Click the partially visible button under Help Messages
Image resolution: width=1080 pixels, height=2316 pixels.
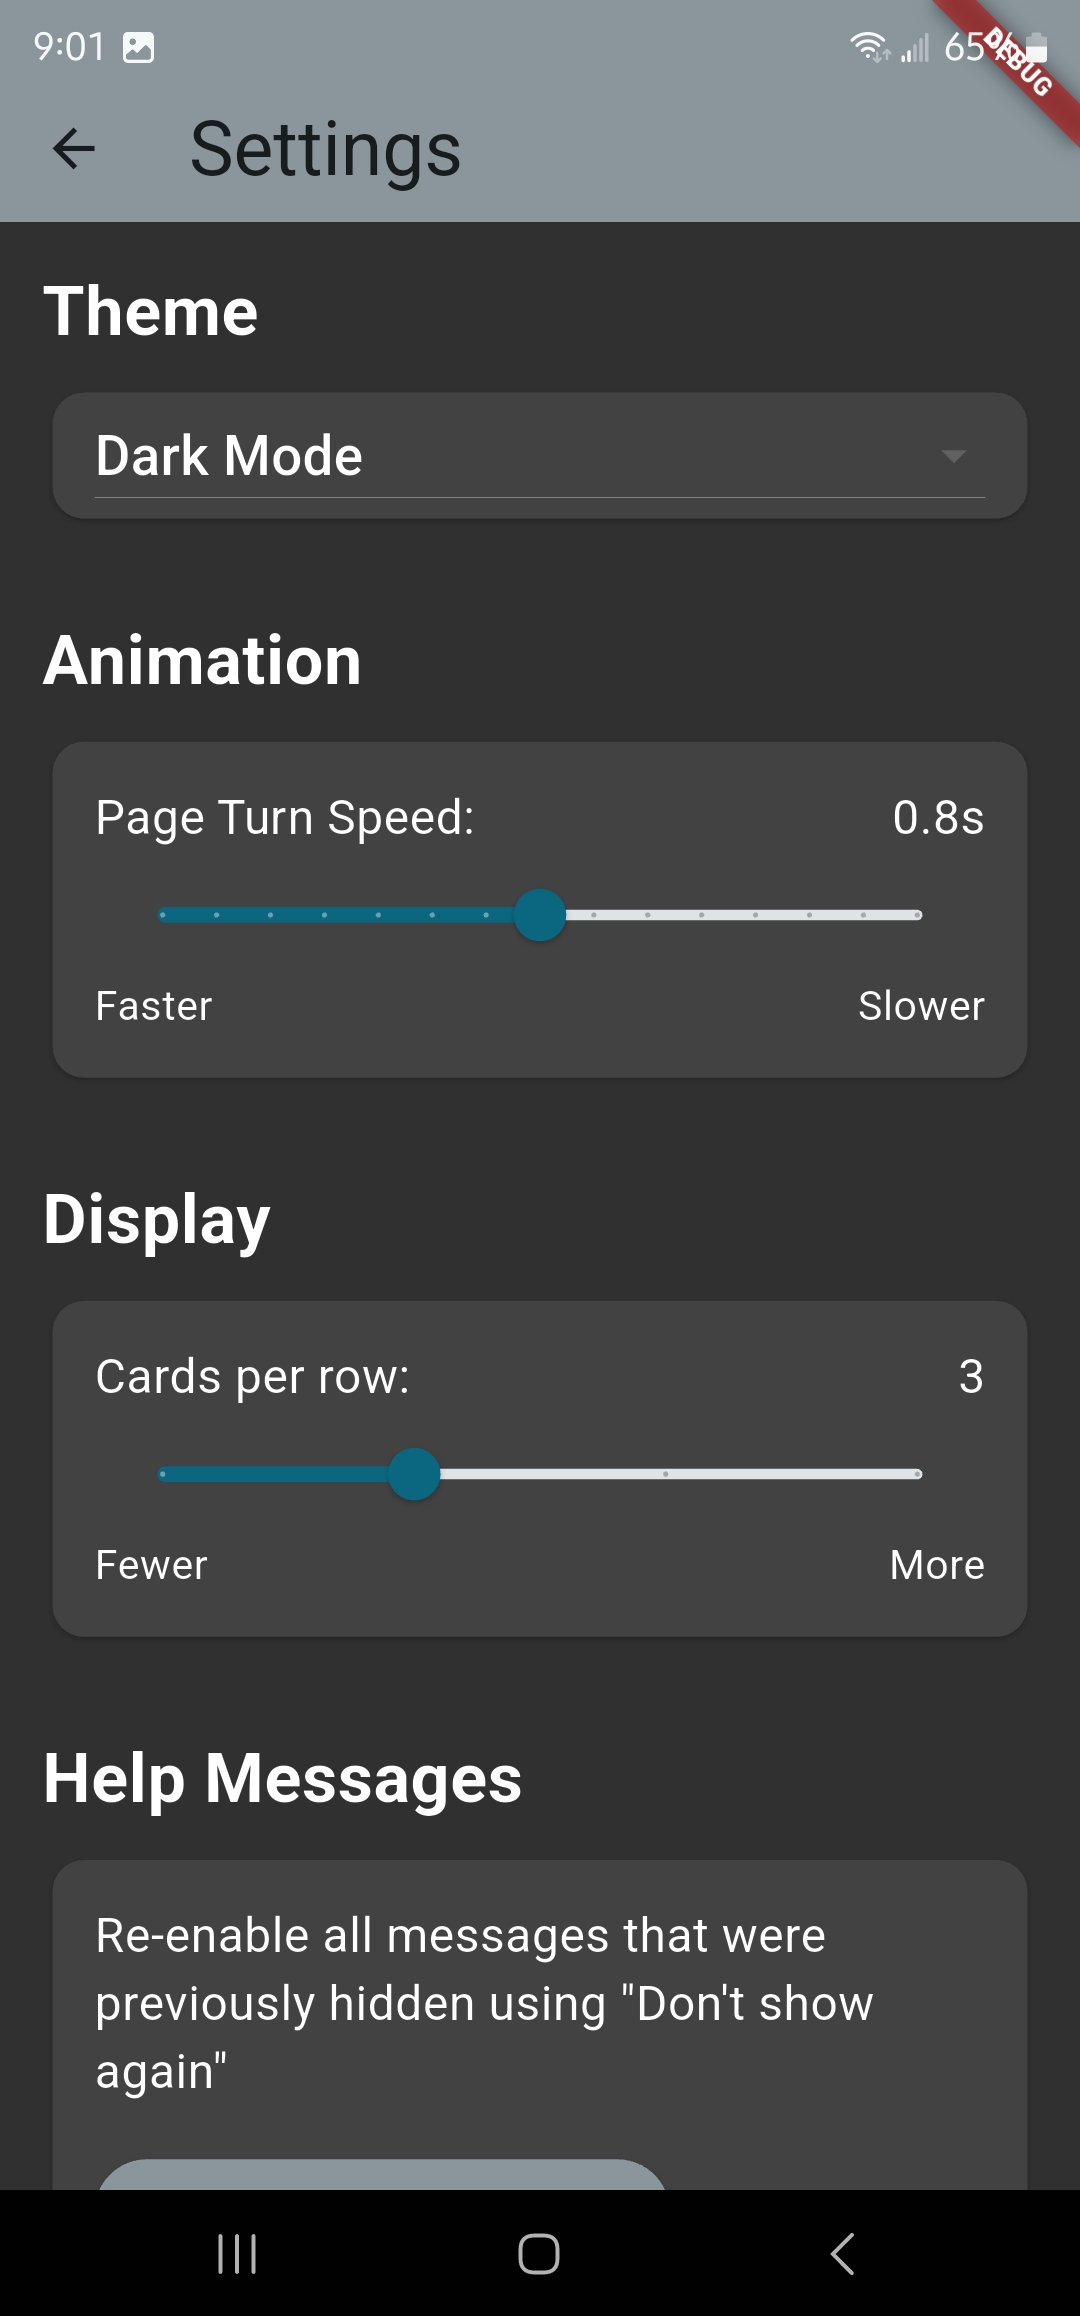[x=382, y=2174]
